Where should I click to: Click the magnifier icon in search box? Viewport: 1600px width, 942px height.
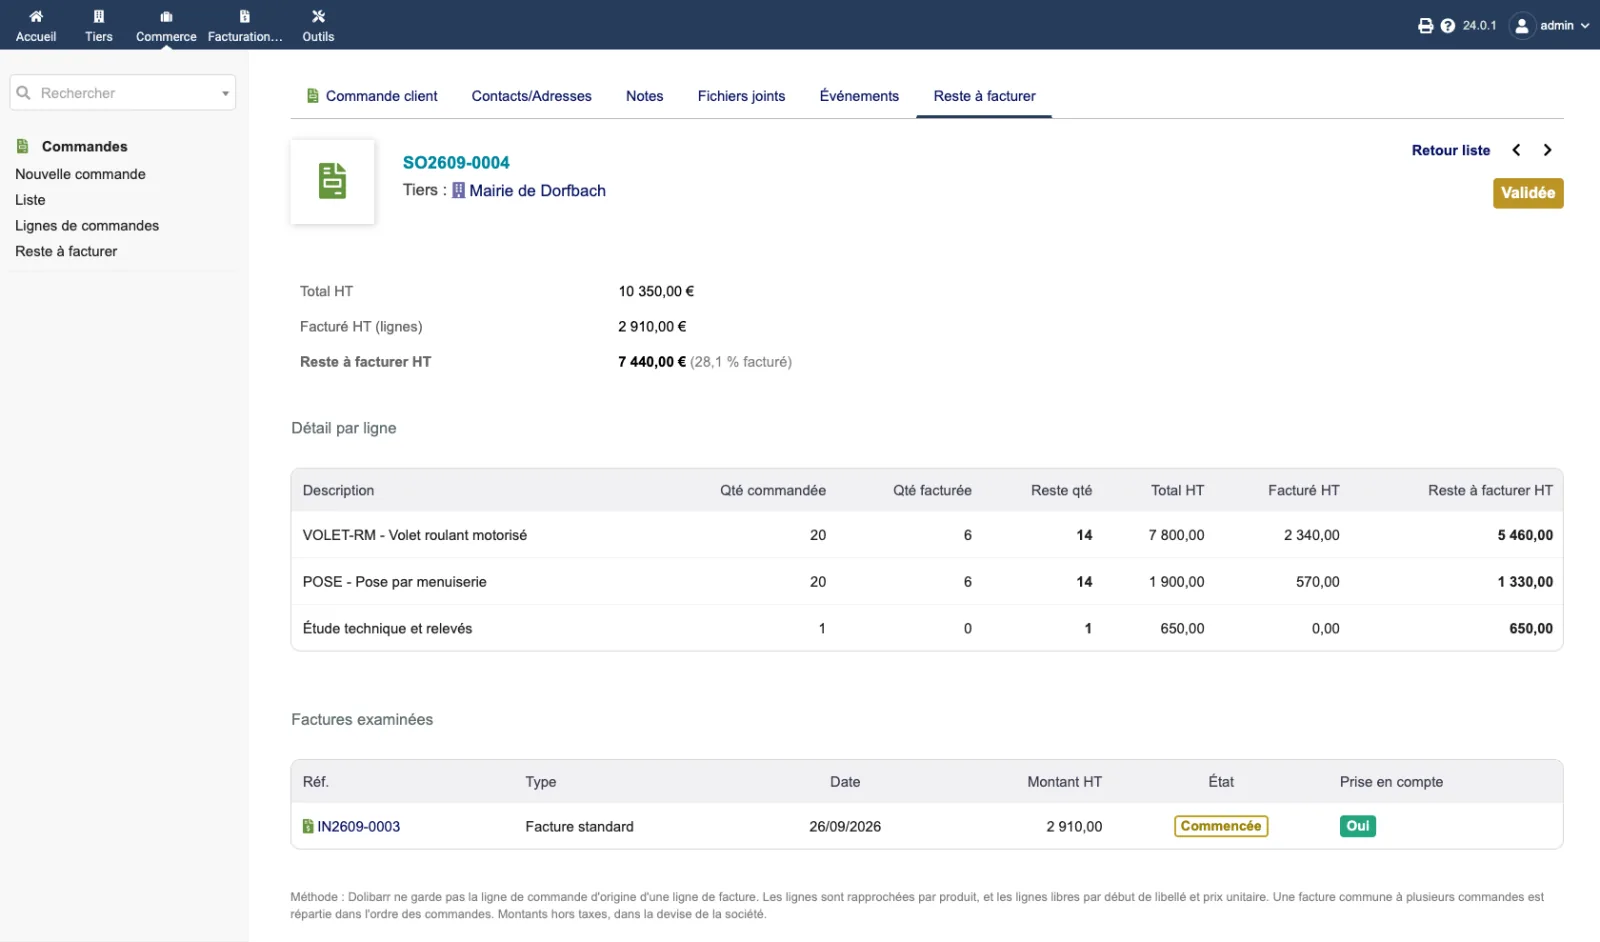[24, 93]
